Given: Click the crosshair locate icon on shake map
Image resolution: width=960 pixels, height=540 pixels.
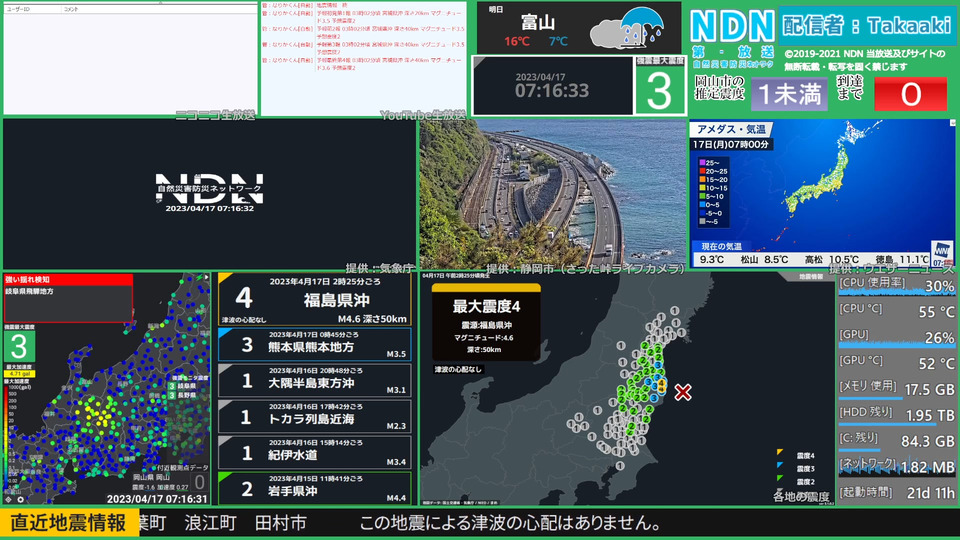Looking at the screenshot, I should (x=9, y=499).
